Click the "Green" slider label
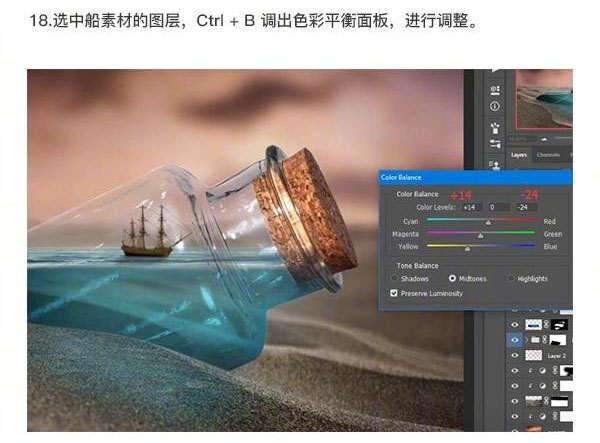Image resolution: width=600 pixels, height=443 pixels. pos(553,234)
